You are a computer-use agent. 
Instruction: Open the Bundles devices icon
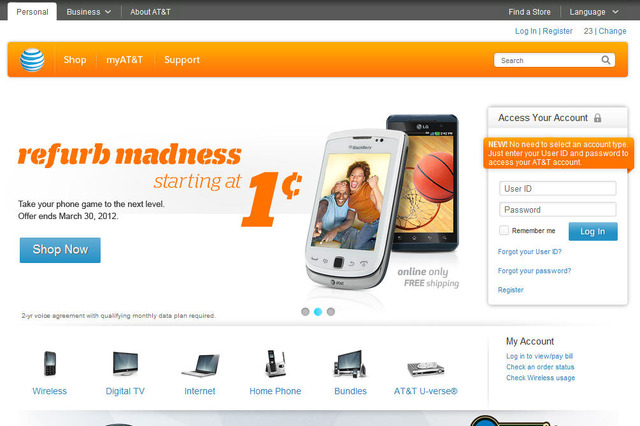350,363
